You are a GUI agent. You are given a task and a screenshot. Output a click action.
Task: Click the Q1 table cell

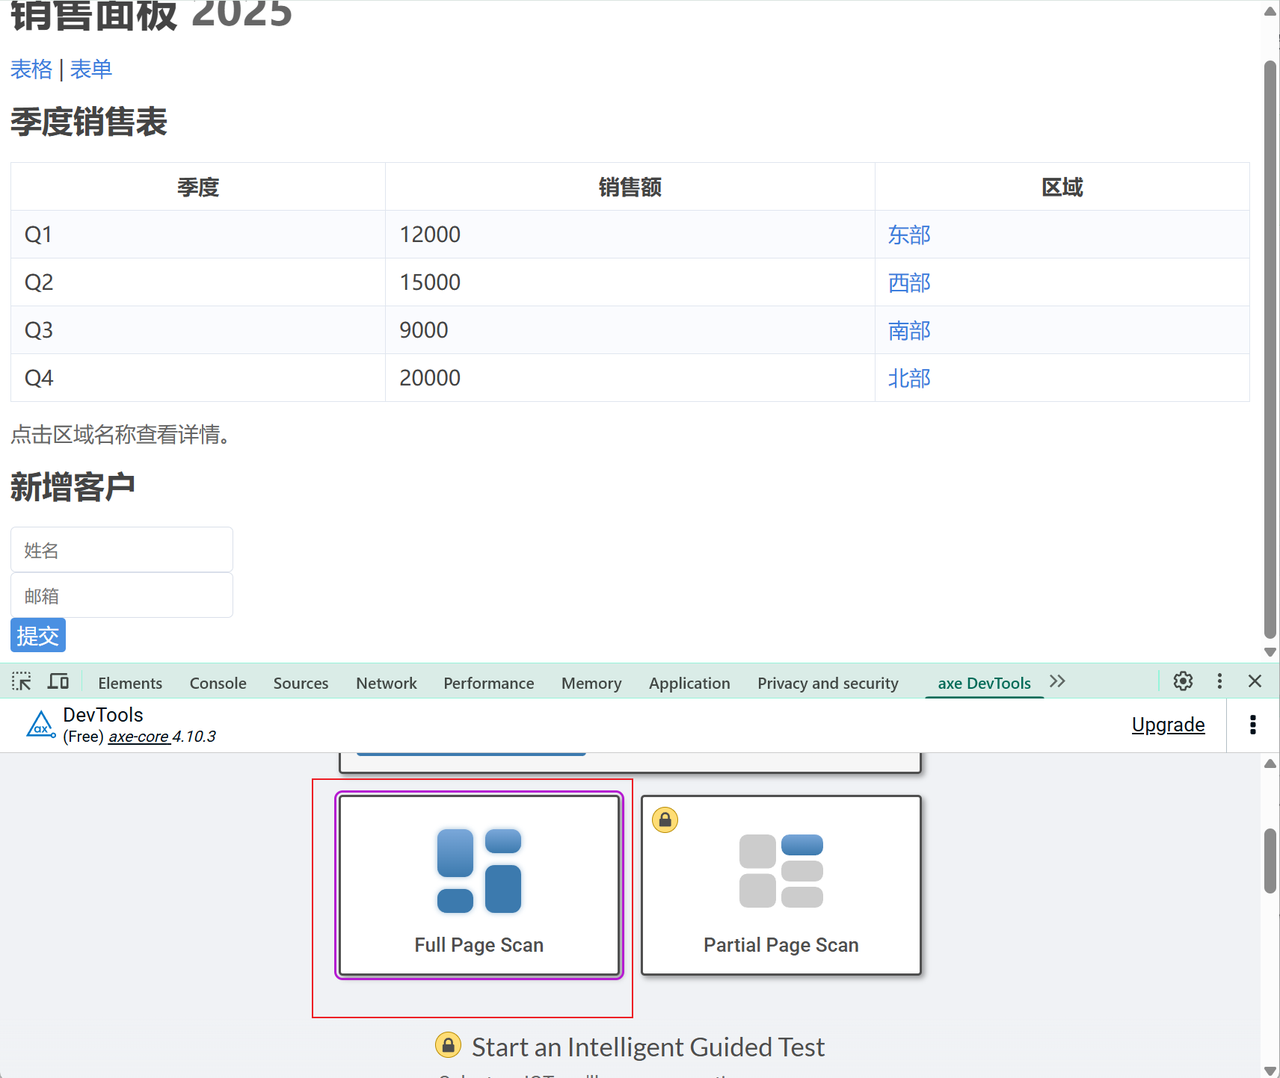coord(198,235)
